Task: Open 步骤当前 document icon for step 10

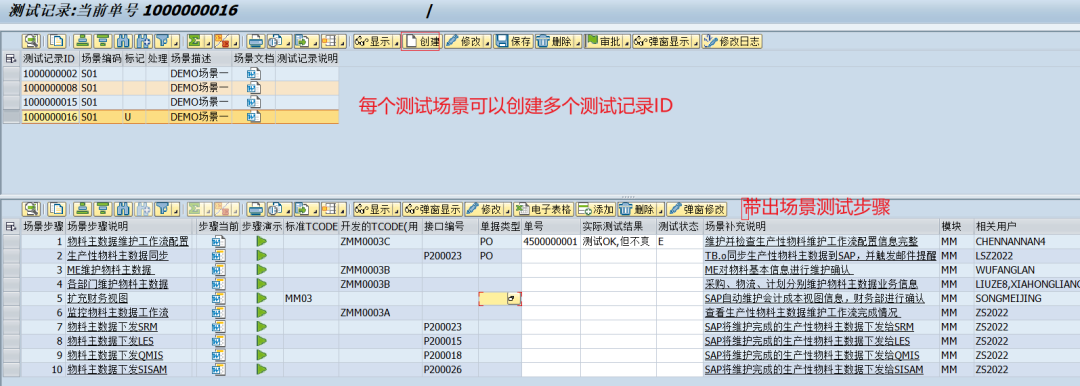Action: click(219, 369)
